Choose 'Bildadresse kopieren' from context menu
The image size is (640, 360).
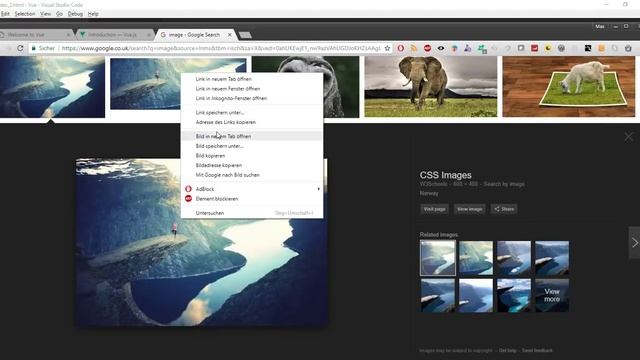click(252, 165)
